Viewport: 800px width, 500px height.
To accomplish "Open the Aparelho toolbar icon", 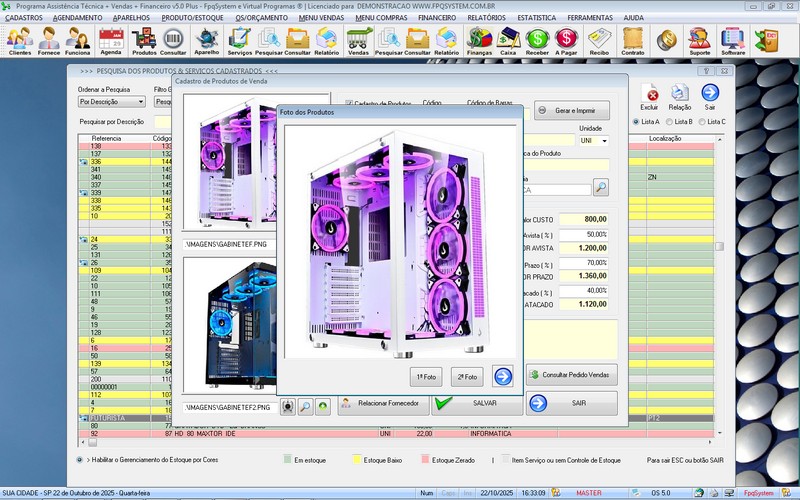I will [207, 41].
